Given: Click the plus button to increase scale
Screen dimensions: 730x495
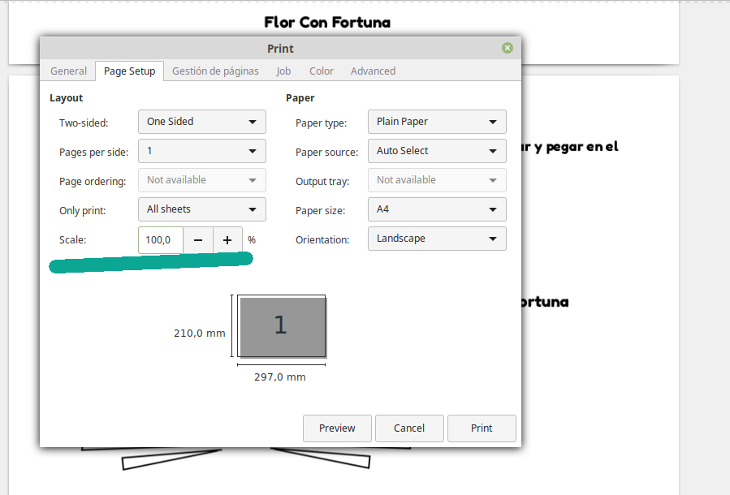Looking at the screenshot, I should click(228, 240).
